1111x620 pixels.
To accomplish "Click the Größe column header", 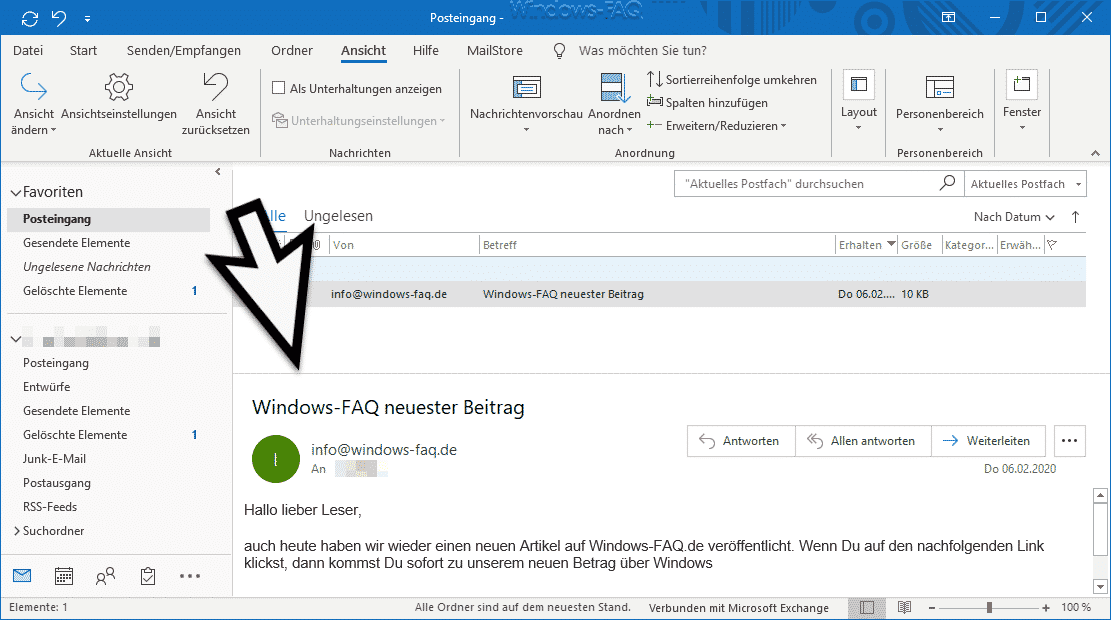I will (x=919, y=245).
